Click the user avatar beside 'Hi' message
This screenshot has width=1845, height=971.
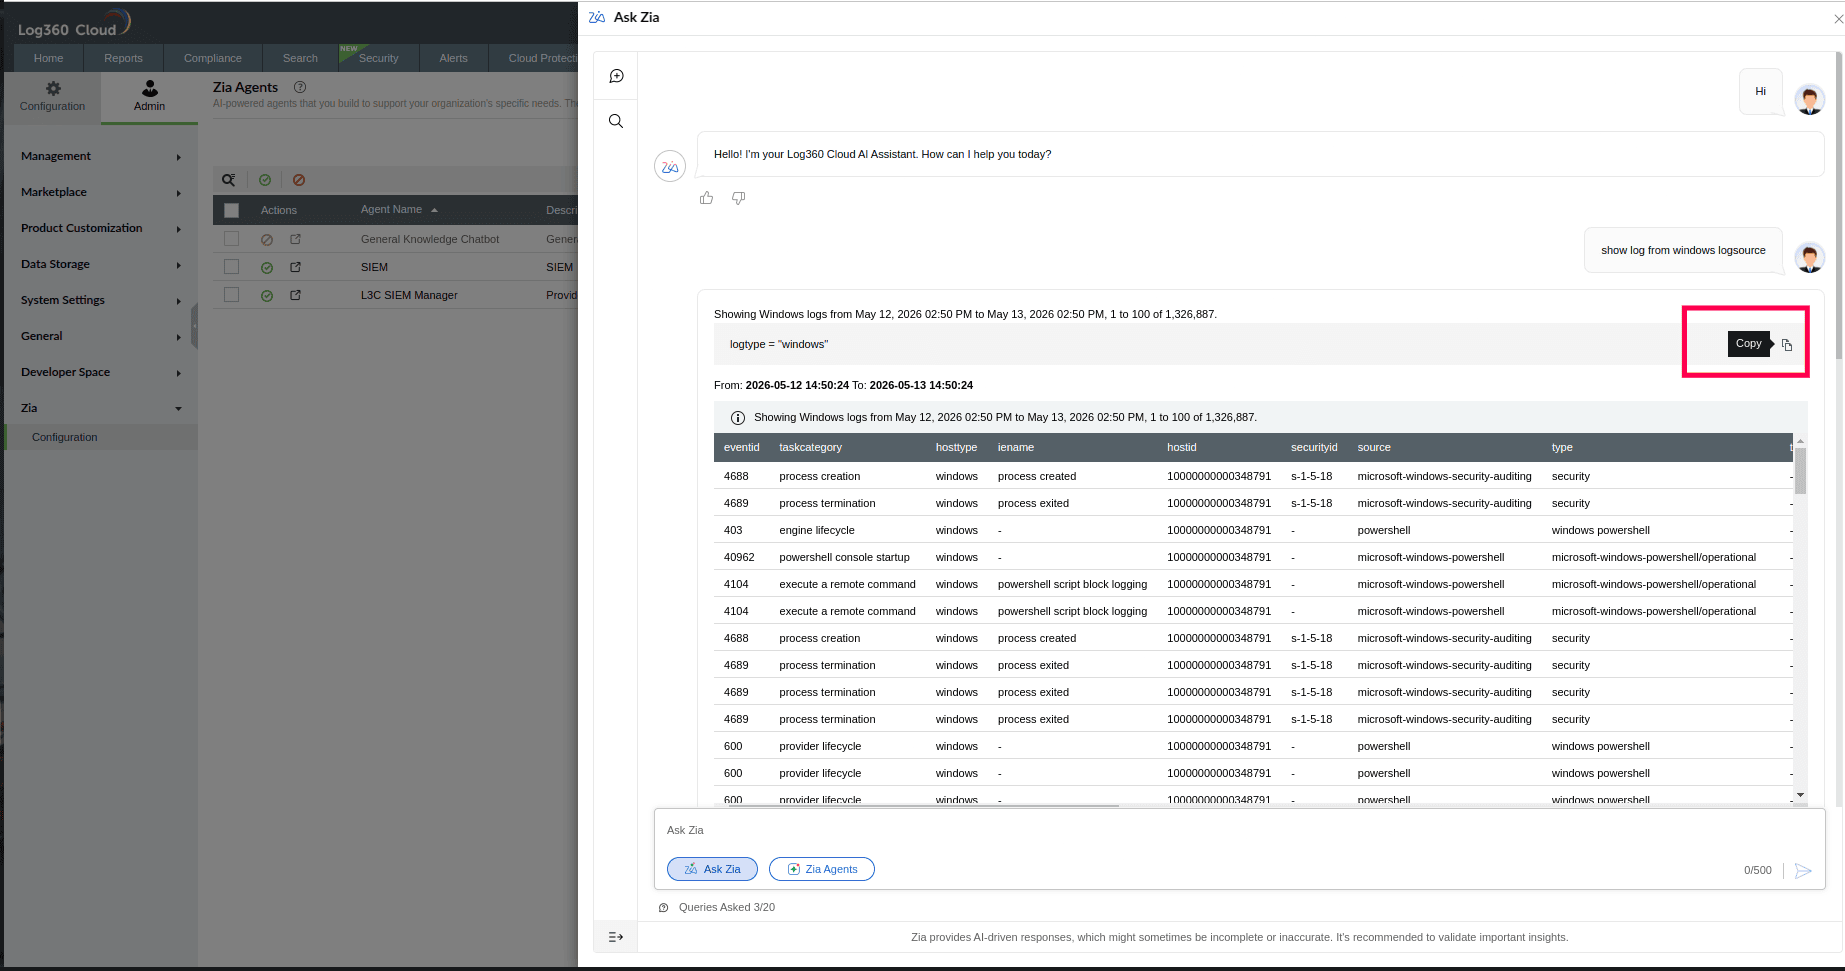point(1809,99)
